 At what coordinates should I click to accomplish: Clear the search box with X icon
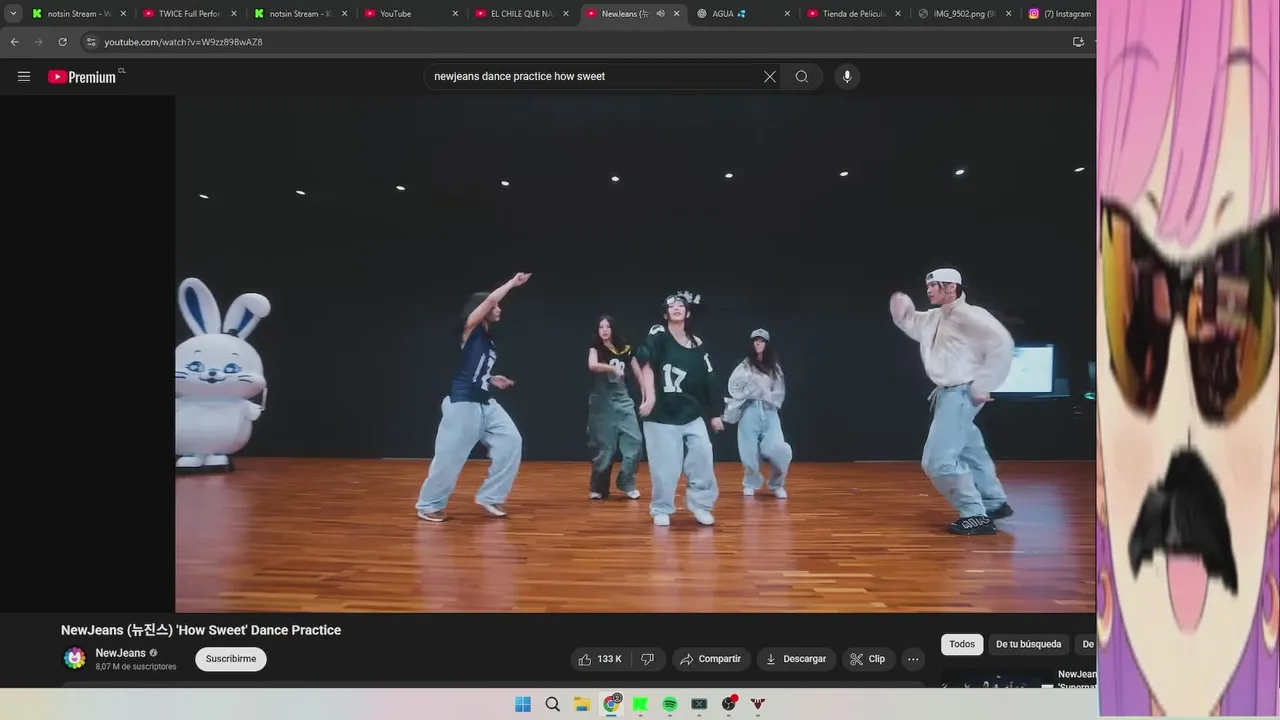click(770, 76)
